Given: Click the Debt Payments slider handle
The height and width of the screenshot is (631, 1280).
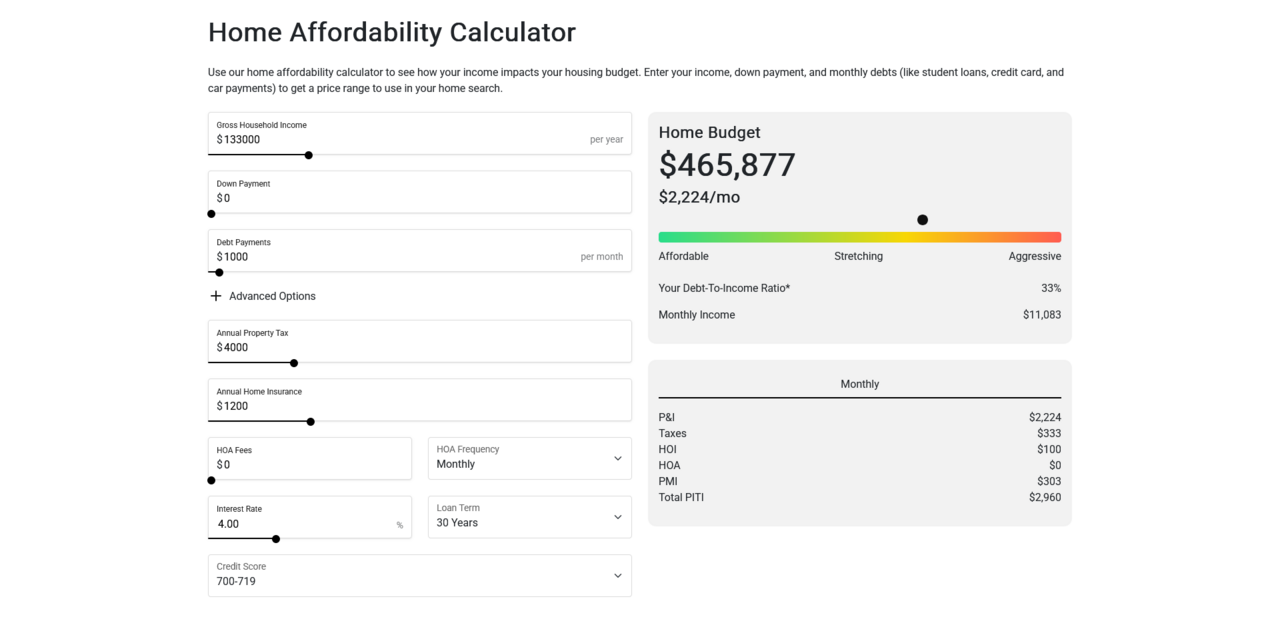Looking at the screenshot, I should [x=218, y=272].
